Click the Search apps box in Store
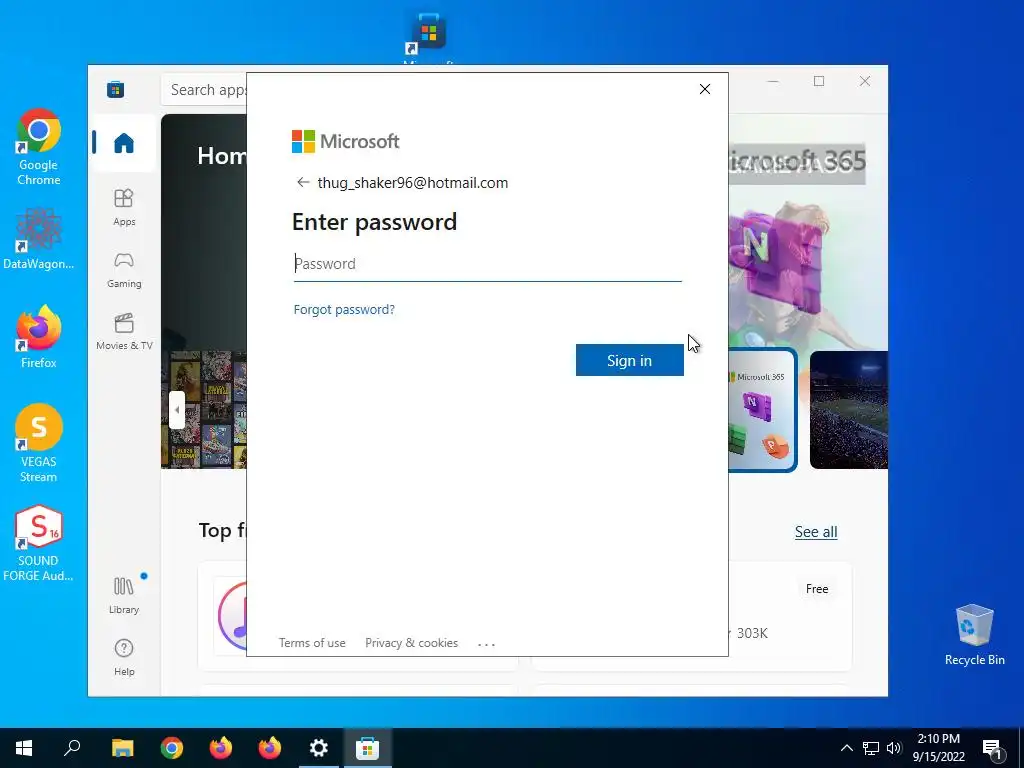1024x768 pixels. [204, 89]
